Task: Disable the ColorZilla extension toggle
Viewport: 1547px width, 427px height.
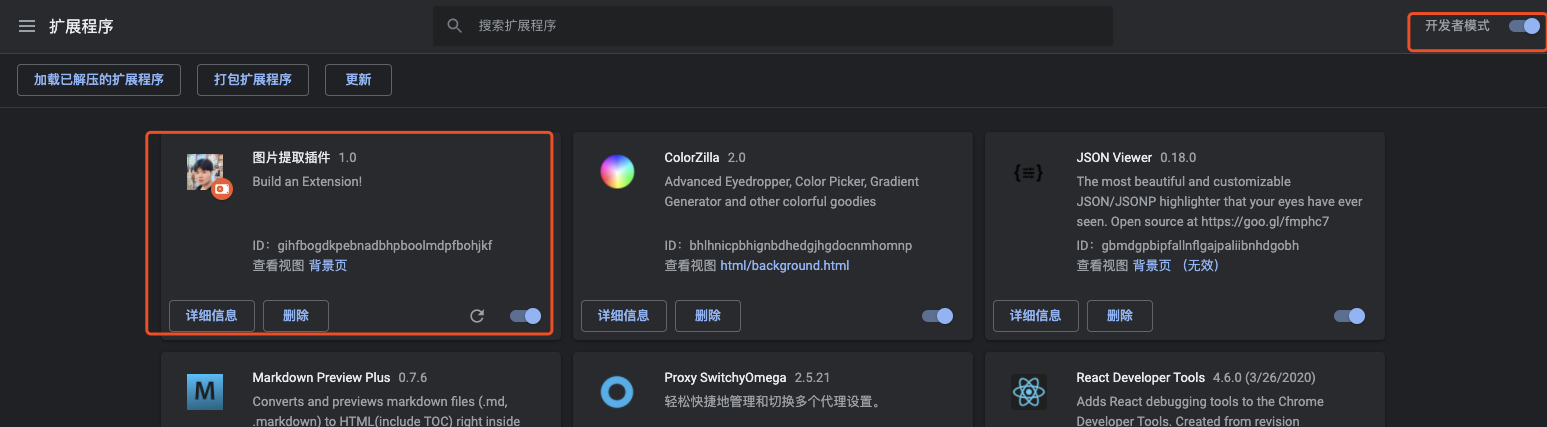Action: pos(937,316)
